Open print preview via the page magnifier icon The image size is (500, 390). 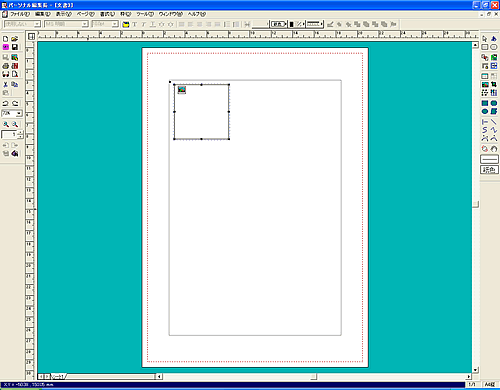15,74
